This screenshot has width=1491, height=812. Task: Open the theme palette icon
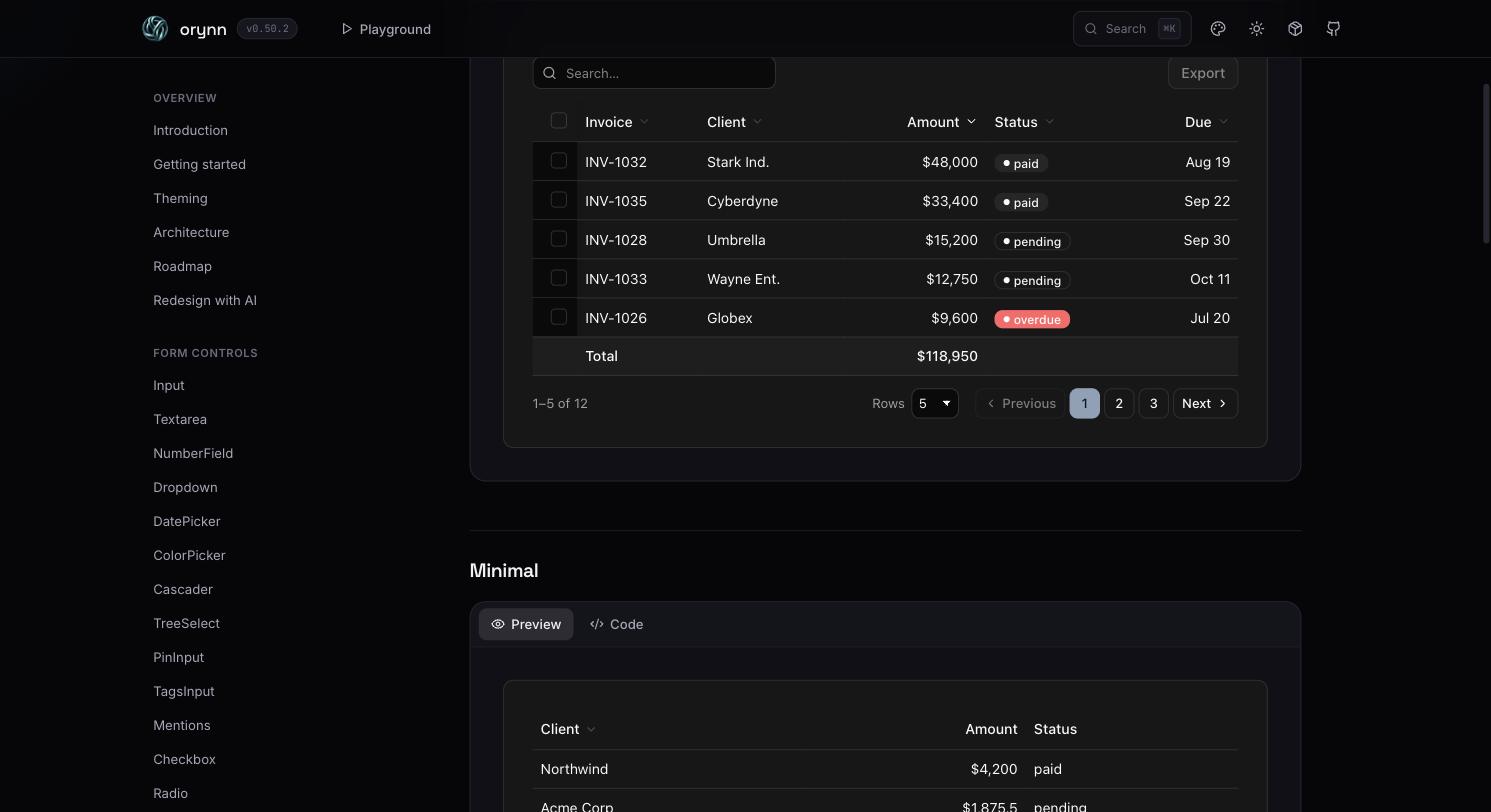click(x=1218, y=29)
